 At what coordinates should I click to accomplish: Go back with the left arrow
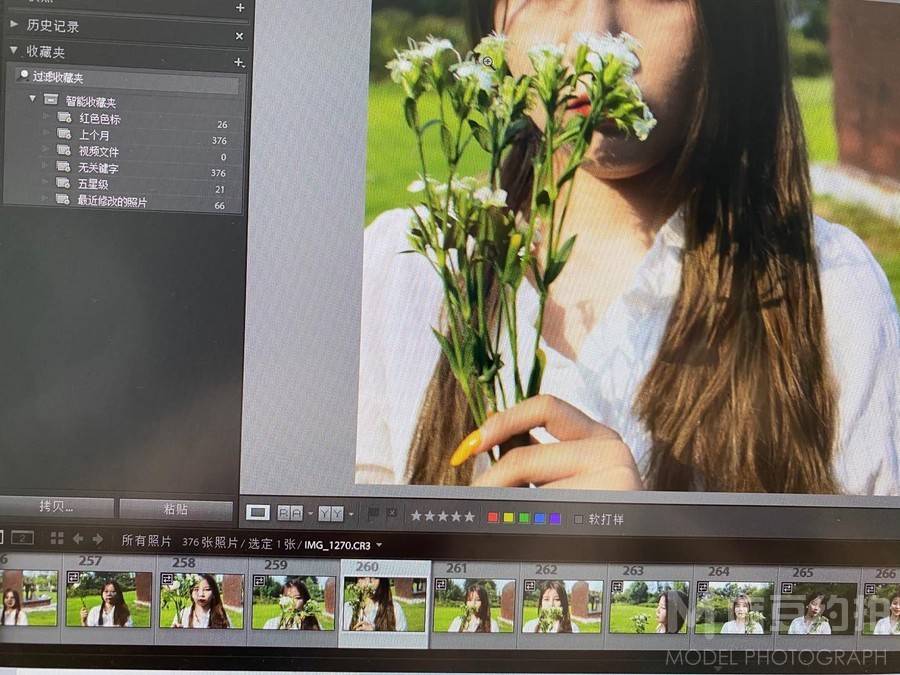tap(78, 538)
